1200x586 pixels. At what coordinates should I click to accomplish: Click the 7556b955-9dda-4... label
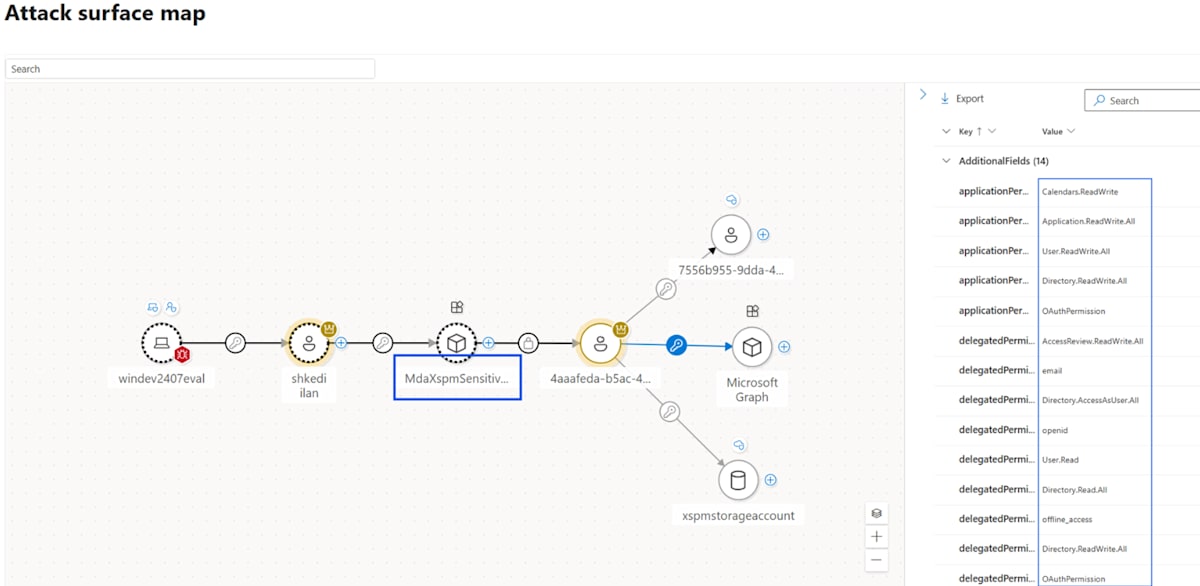coord(731,270)
